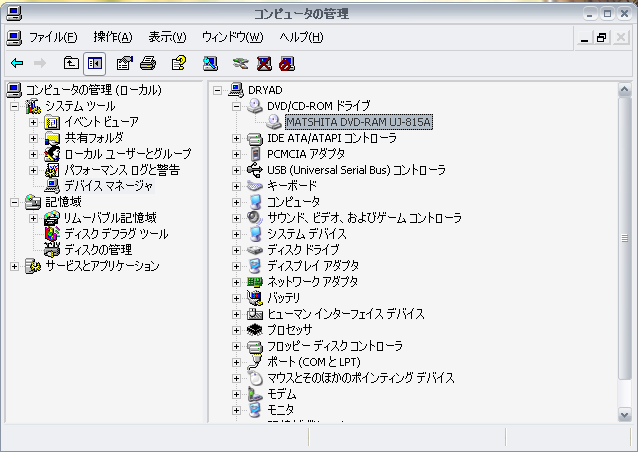Select ディスクの管理 in the left tree

98,250
